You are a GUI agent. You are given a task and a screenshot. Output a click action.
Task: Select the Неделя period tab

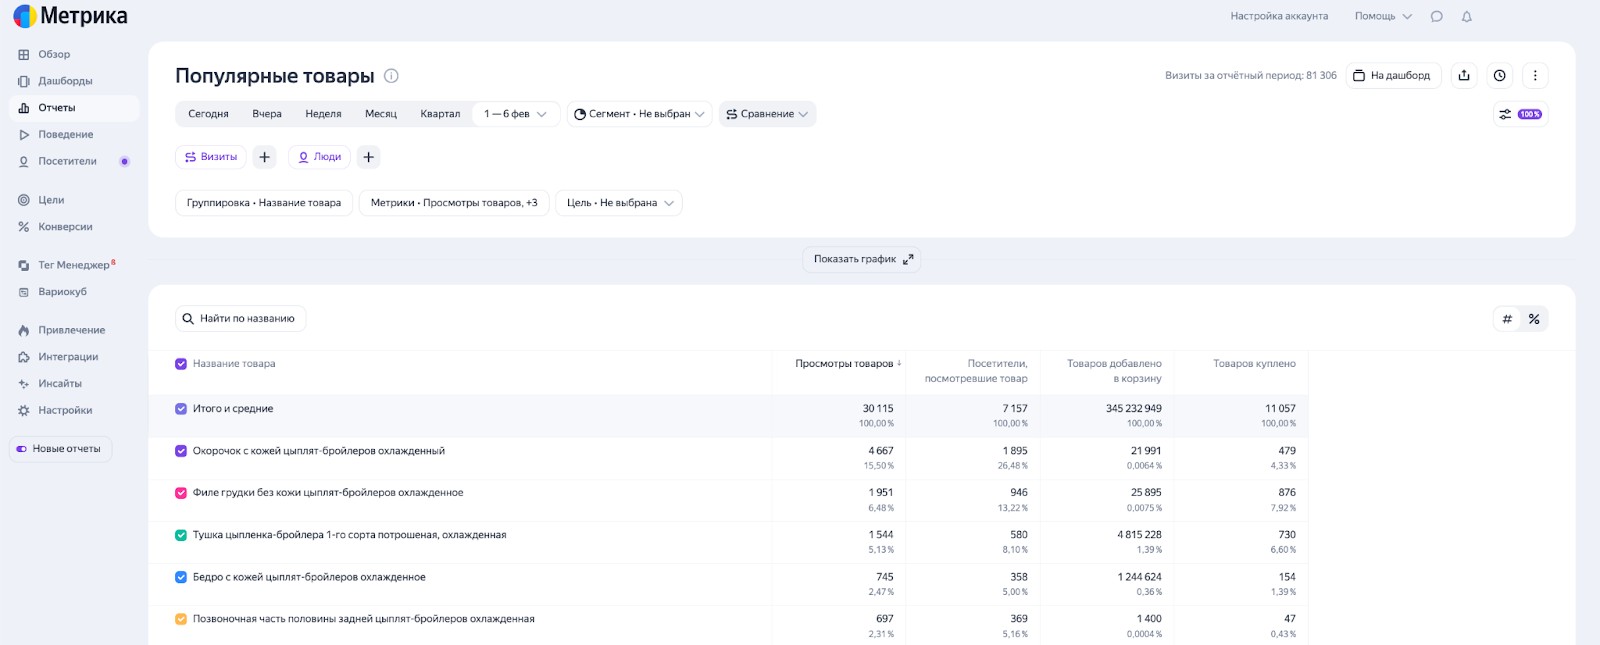(x=323, y=114)
